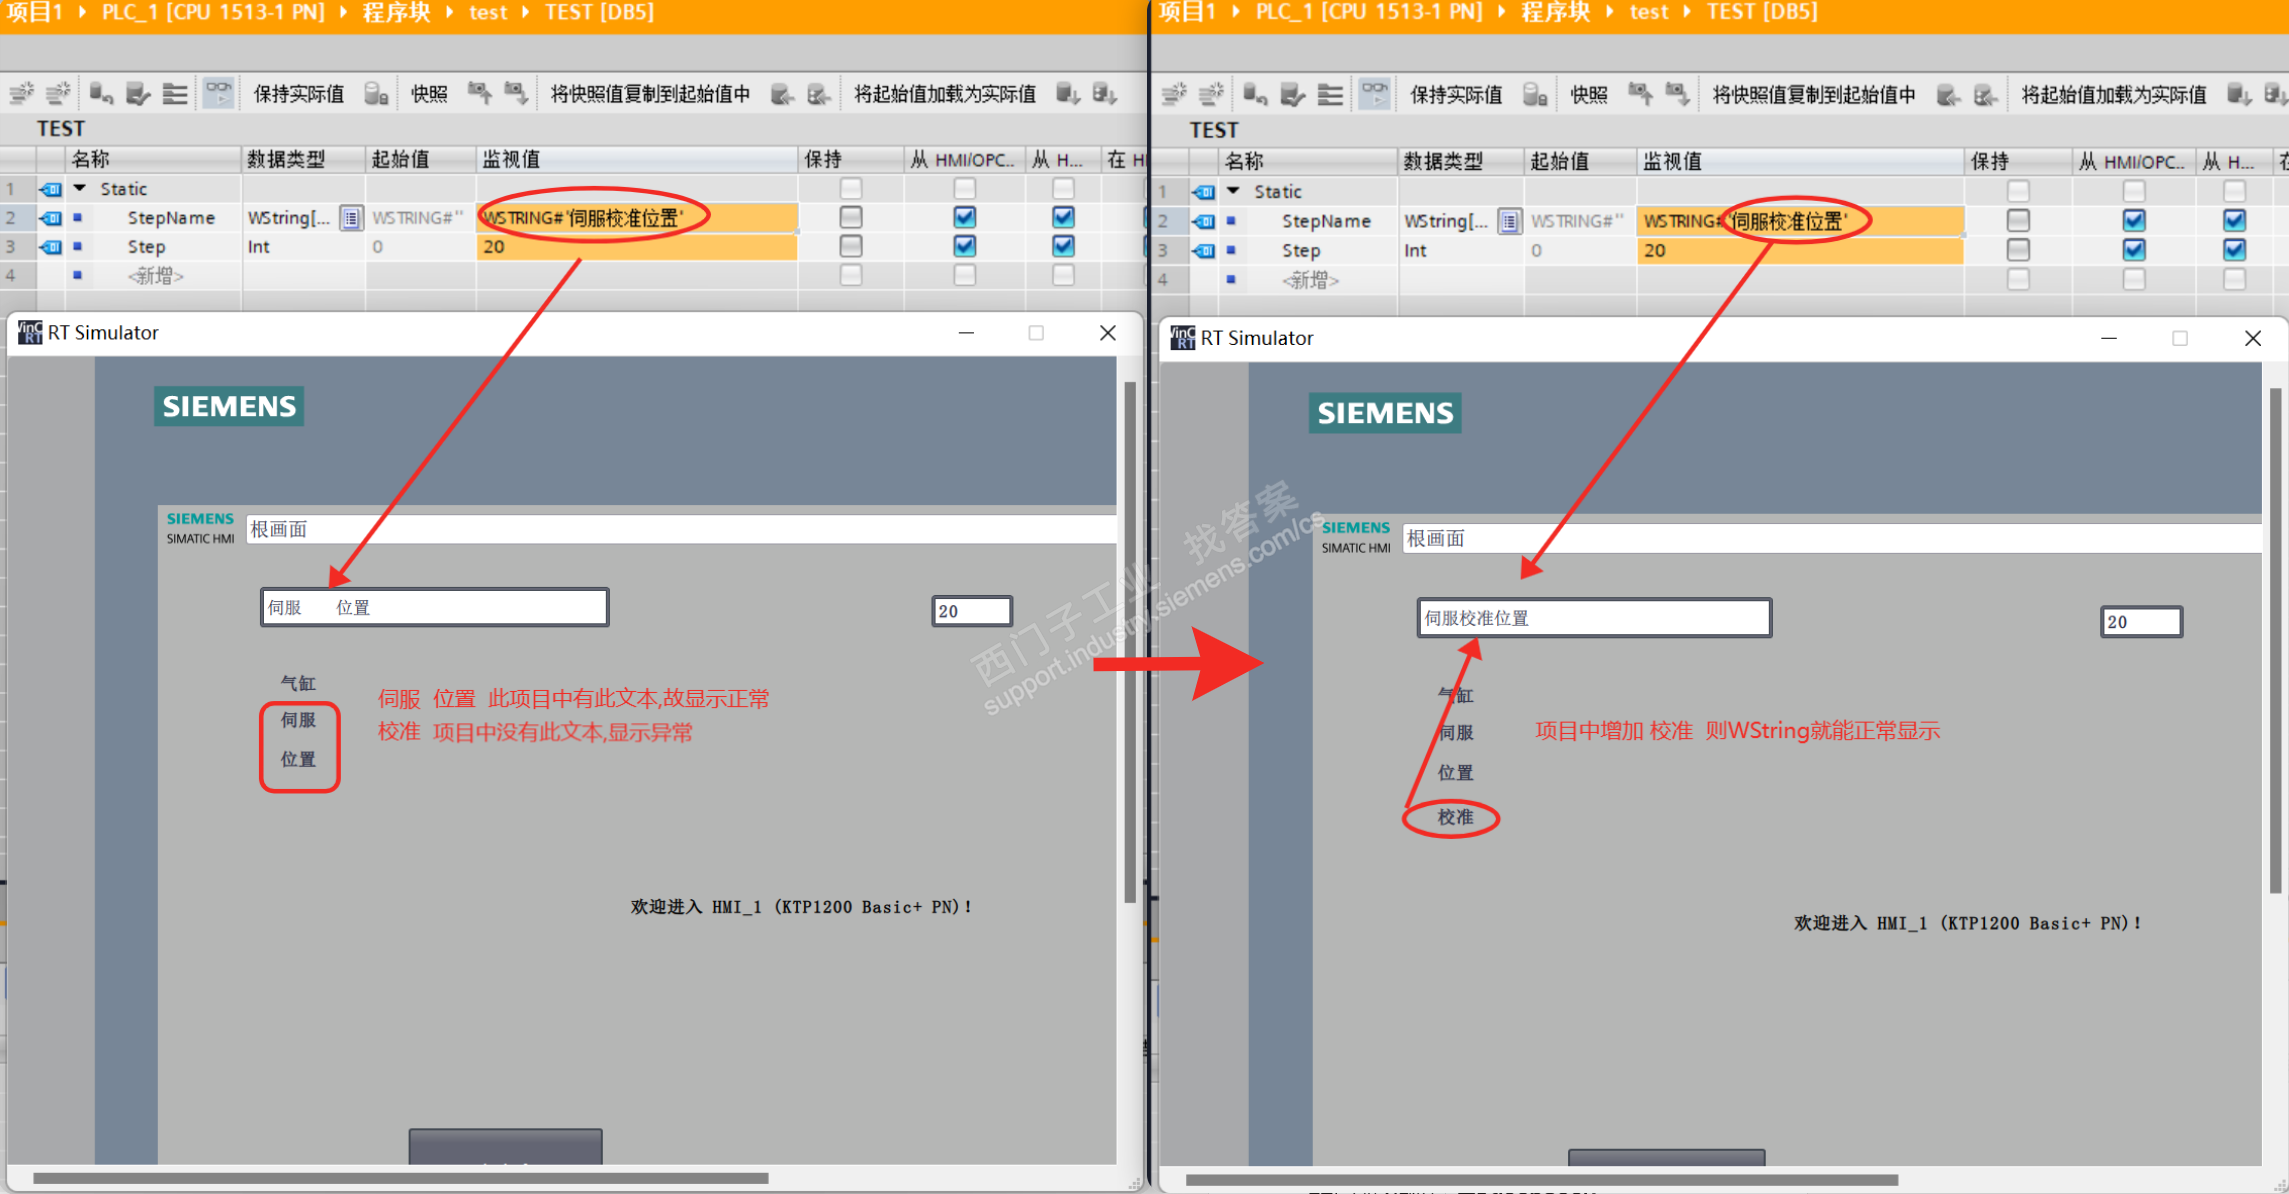
Task: Click the 保持实际值 button in left toolbar
Action: pos(298,94)
